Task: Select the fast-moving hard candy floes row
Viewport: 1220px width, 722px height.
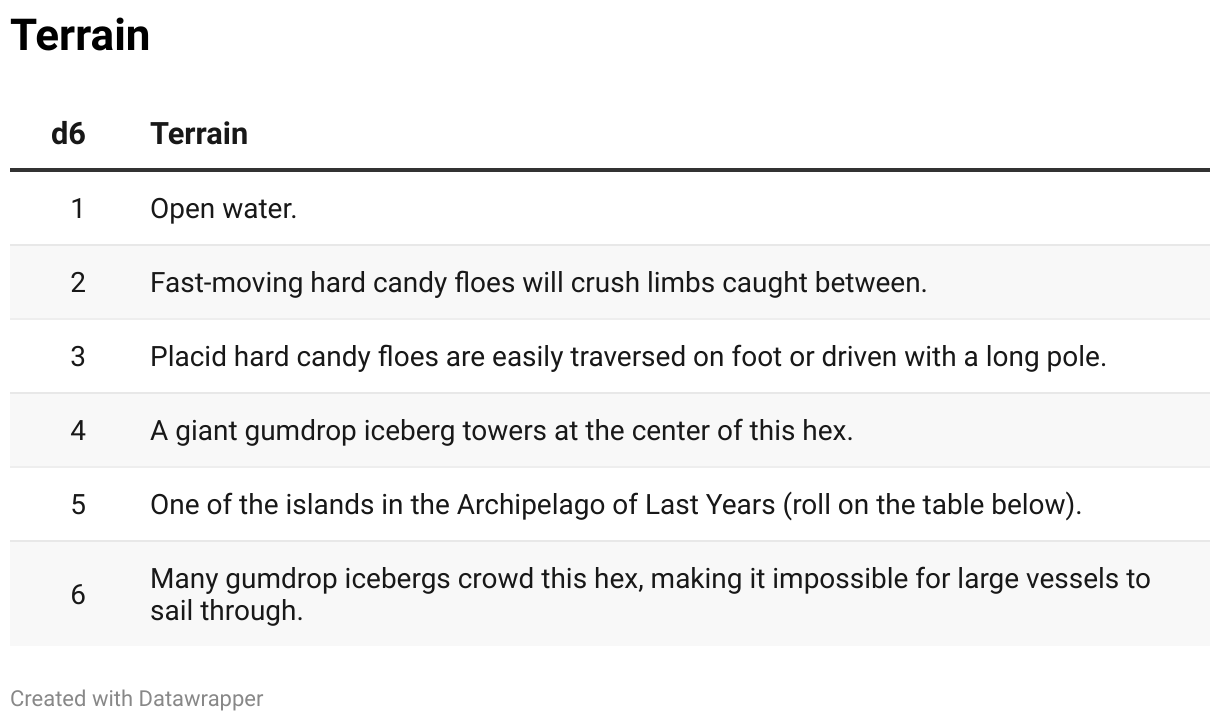Action: (x=610, y=283)
